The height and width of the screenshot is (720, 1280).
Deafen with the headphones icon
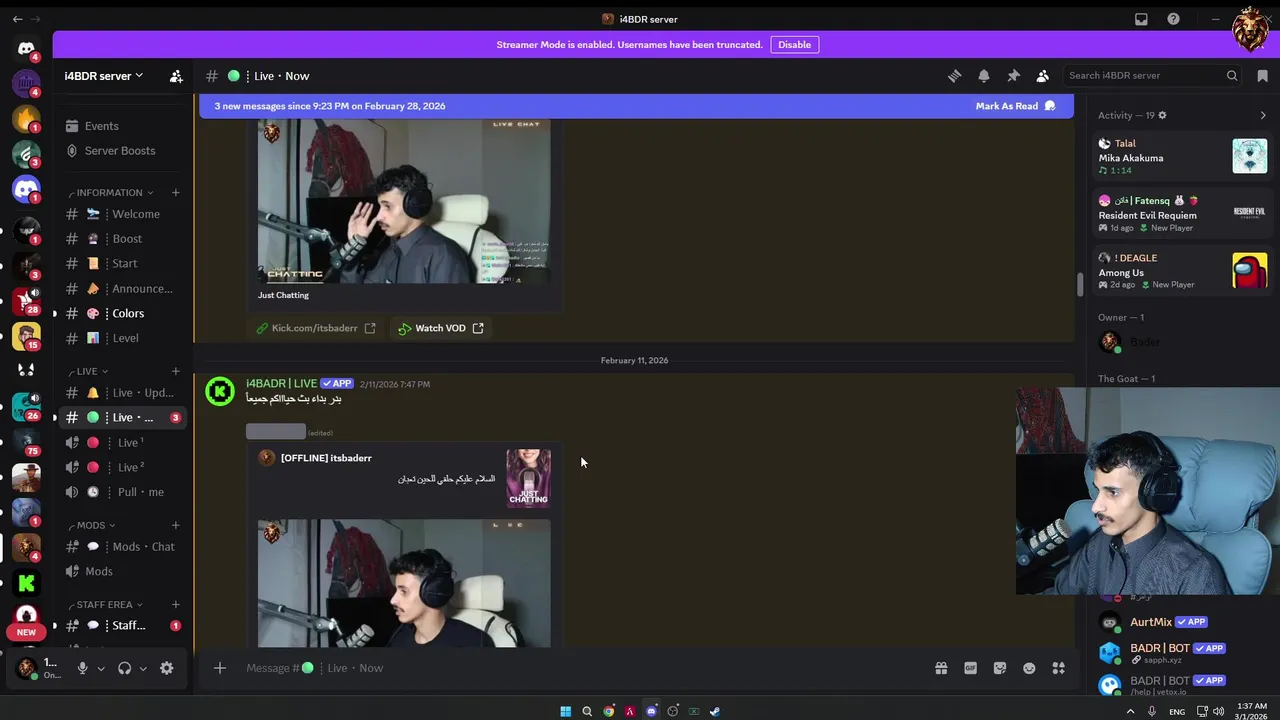click(x=125, y=668)
